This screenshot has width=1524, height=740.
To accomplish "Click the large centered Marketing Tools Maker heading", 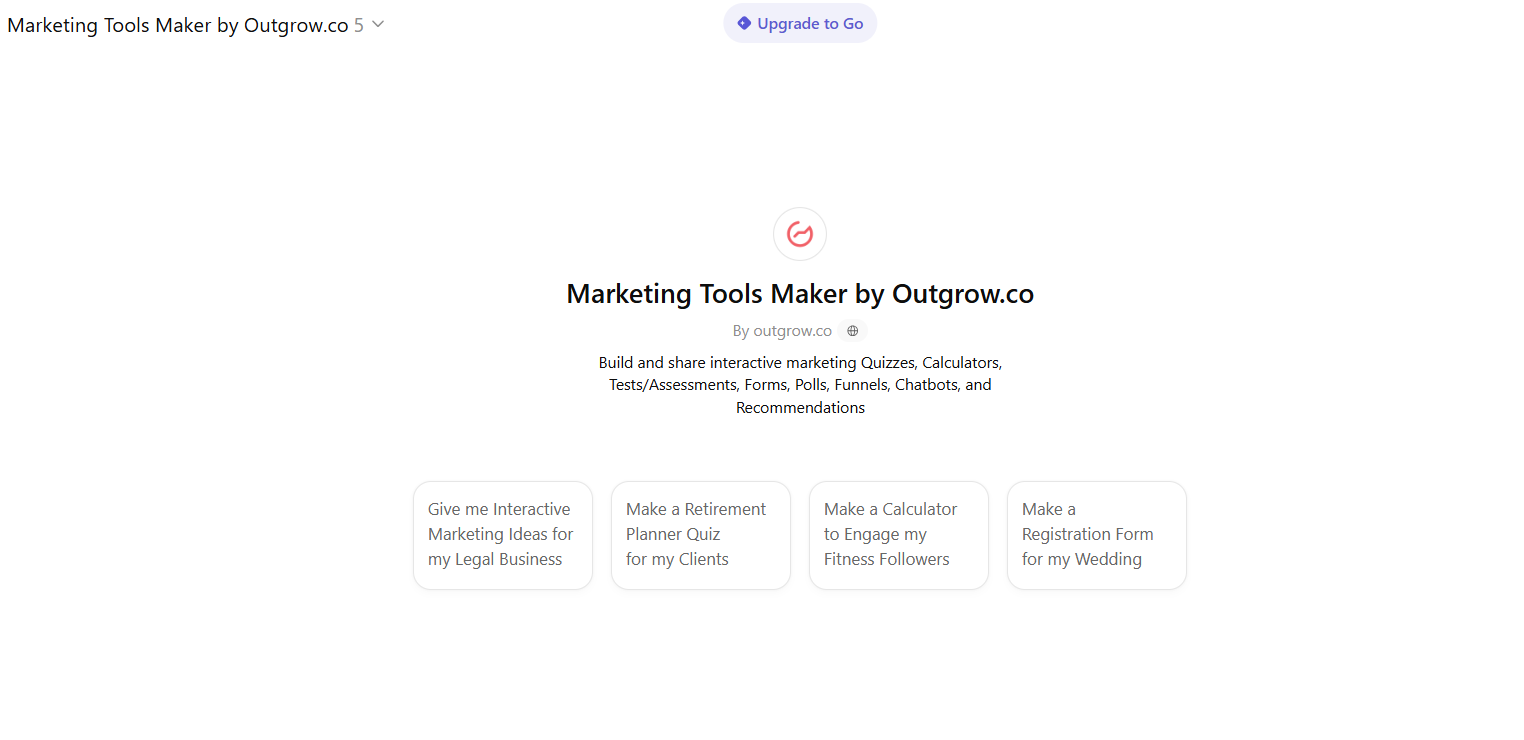I will (800, 294).
